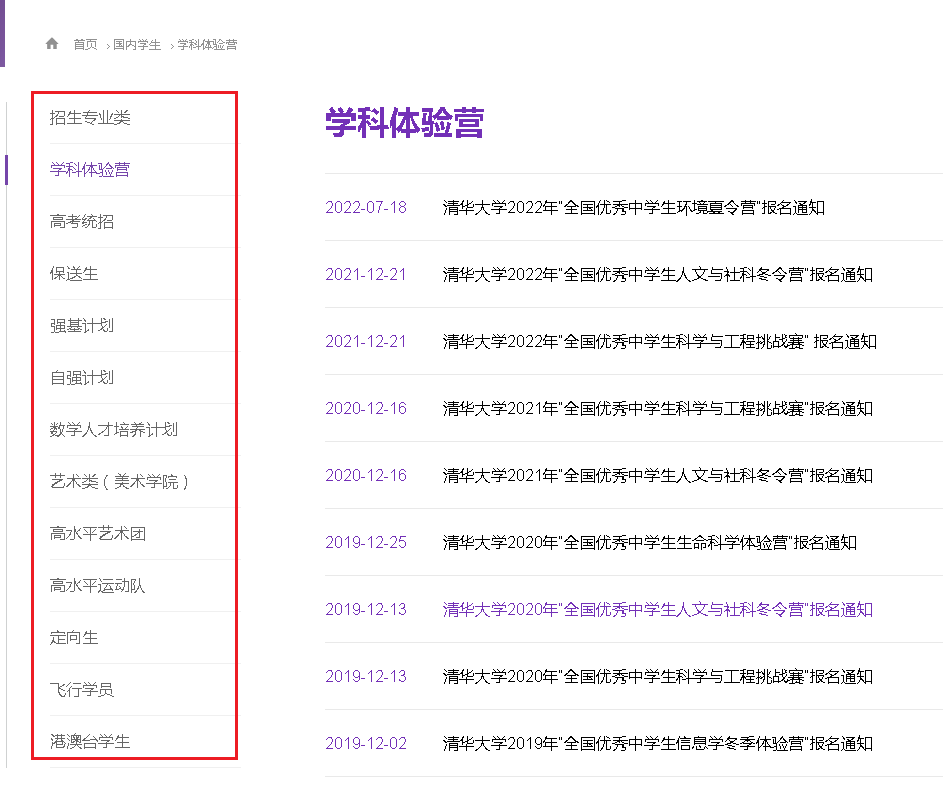
Task: Open the 2020年 生命科学体验营 报名通知
Action: click(x=650, y=543)
